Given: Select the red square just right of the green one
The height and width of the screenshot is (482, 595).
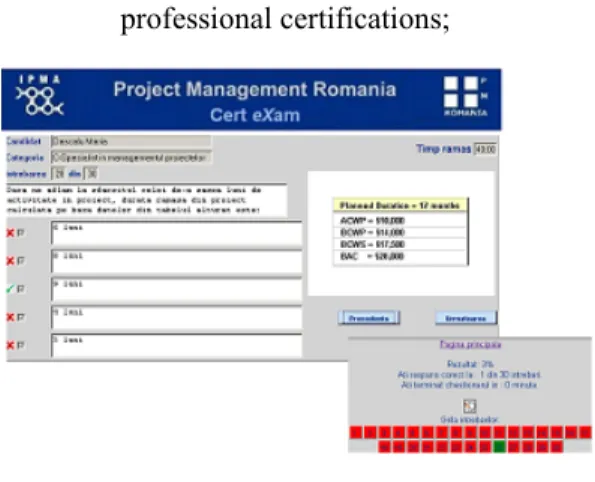Looking at the screenshot, I should 513,447.
